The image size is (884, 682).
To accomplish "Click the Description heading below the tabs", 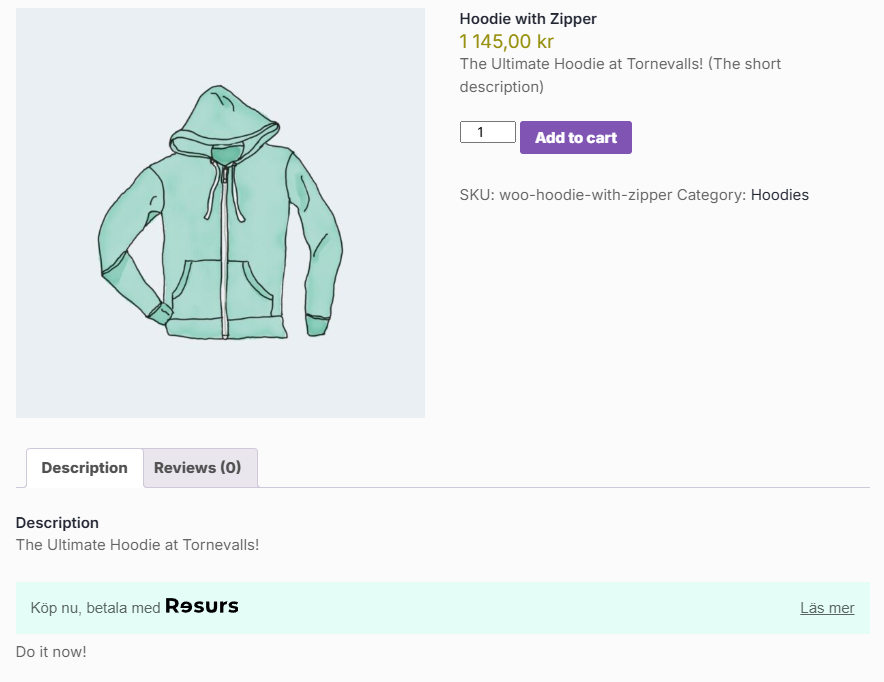I will (57, 522).
